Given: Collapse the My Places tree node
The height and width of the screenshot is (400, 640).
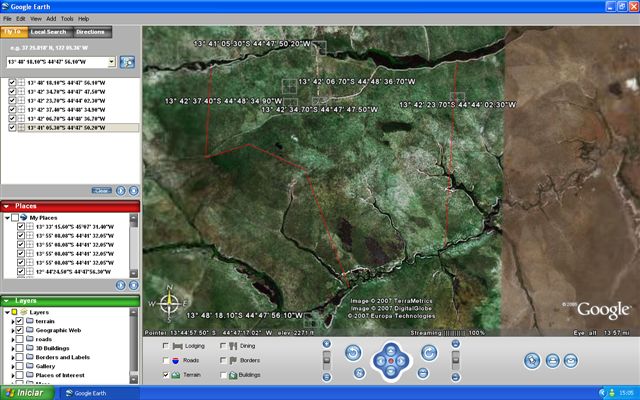Looking at the screenshot, I should [x=7, y=218].
